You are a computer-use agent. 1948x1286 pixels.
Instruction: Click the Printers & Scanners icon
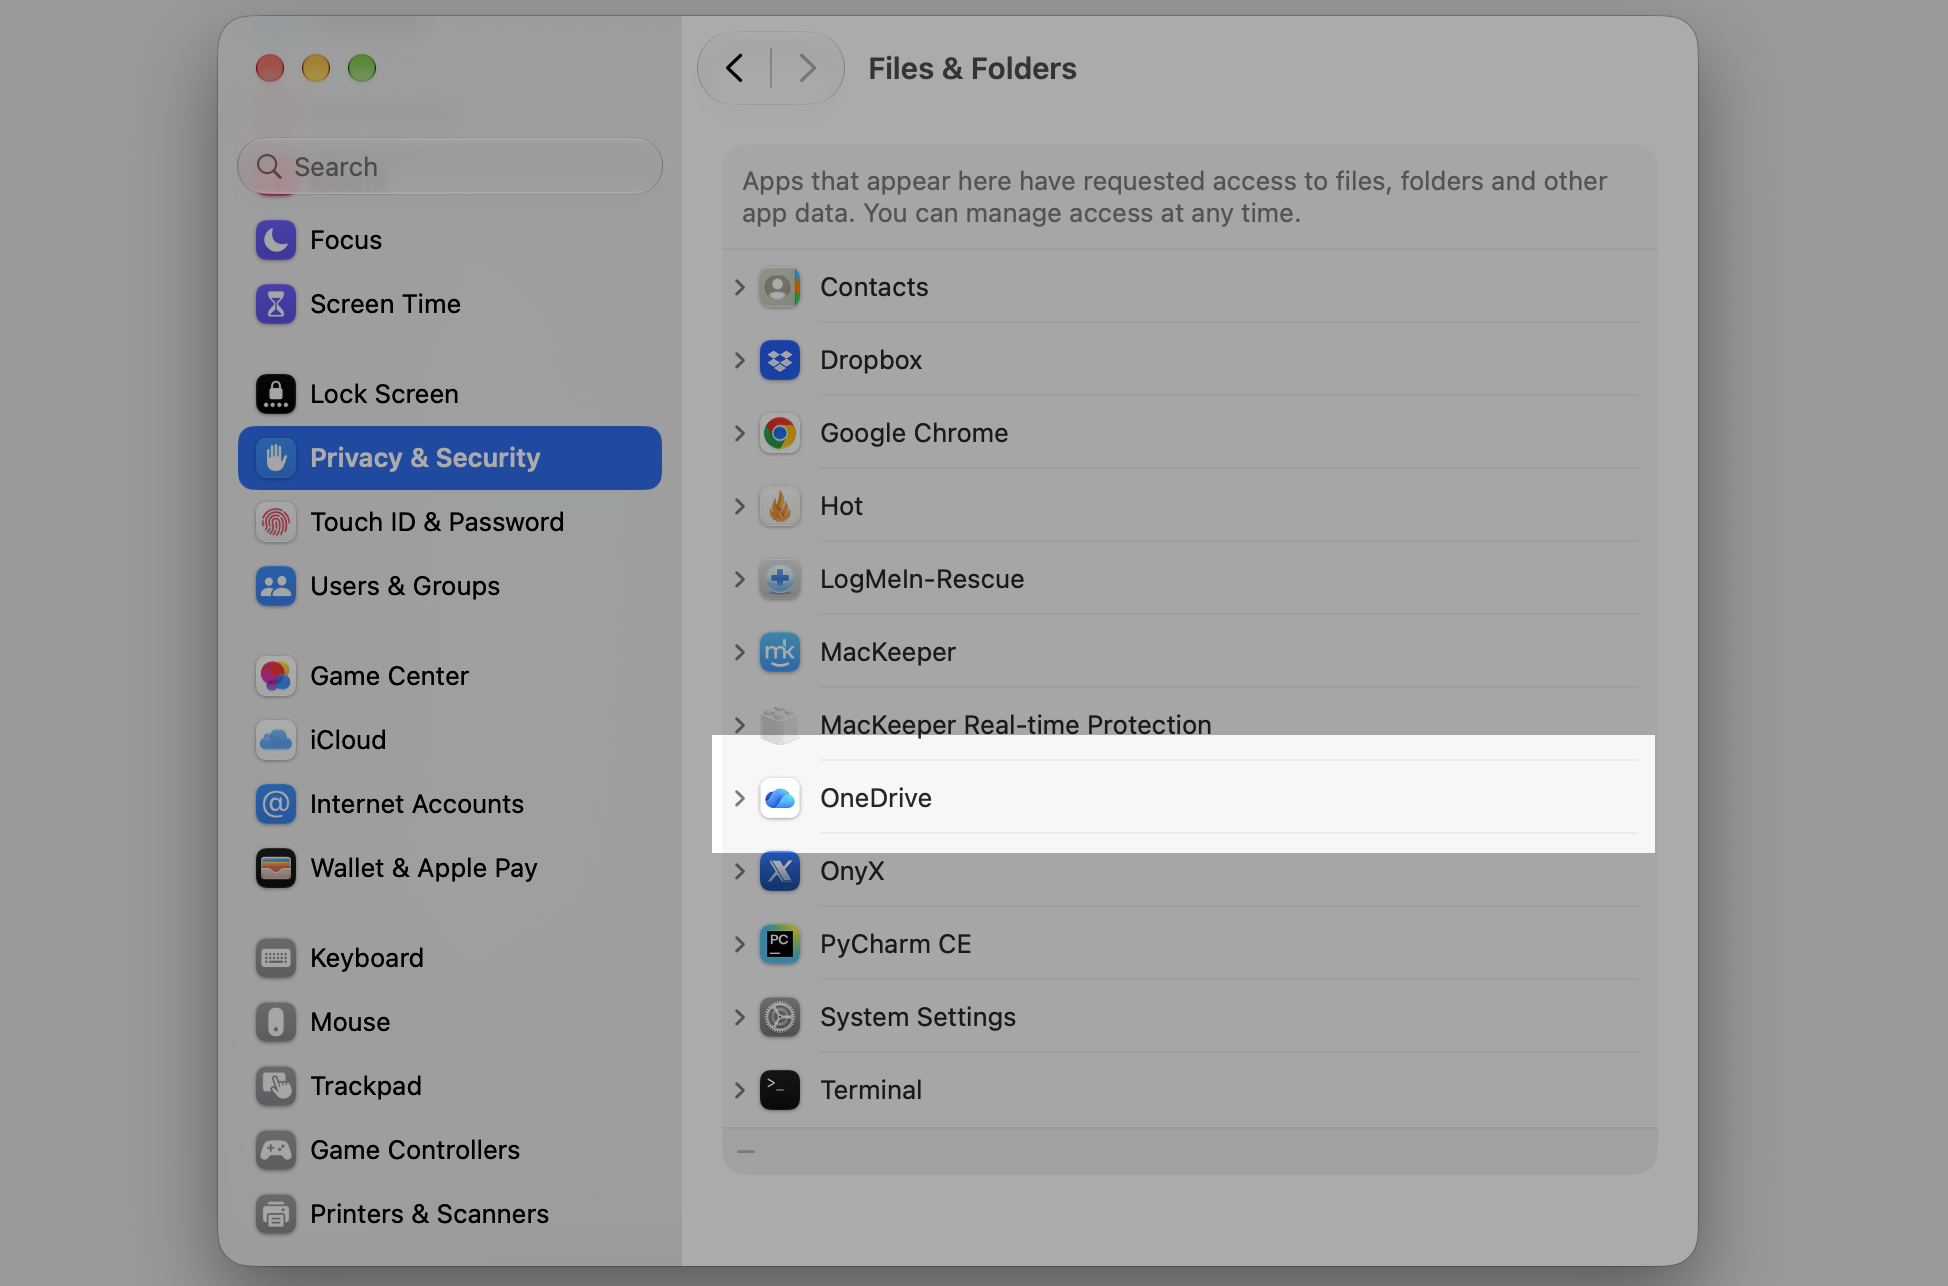pos(276,1214)
